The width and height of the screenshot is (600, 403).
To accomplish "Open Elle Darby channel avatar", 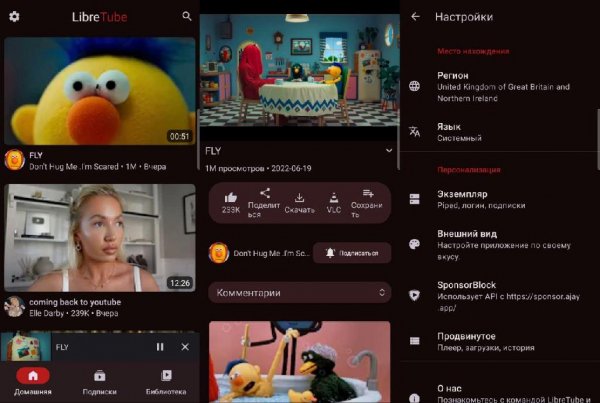I will click(15, 307).
